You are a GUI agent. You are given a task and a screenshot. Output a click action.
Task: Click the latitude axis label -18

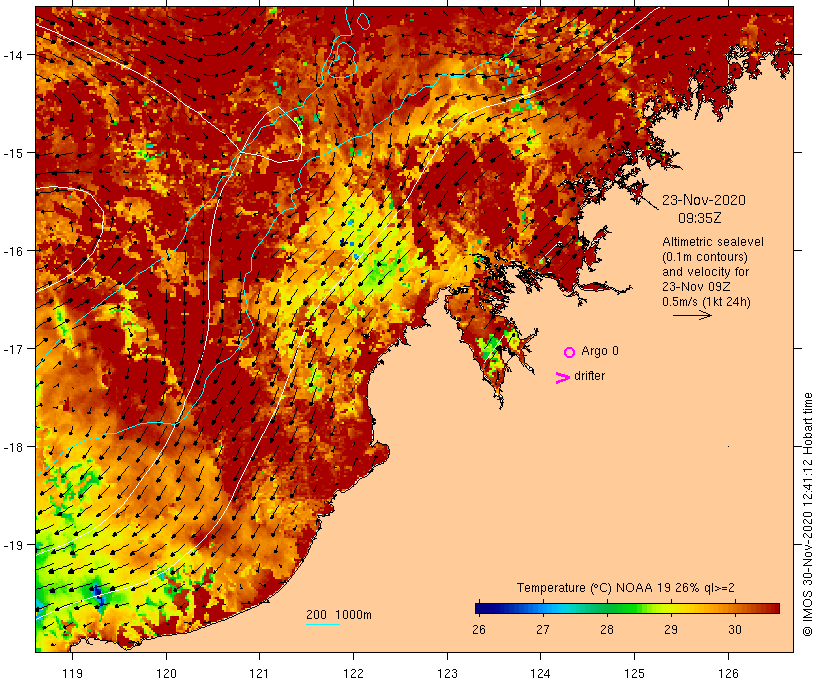coord(13,447)
